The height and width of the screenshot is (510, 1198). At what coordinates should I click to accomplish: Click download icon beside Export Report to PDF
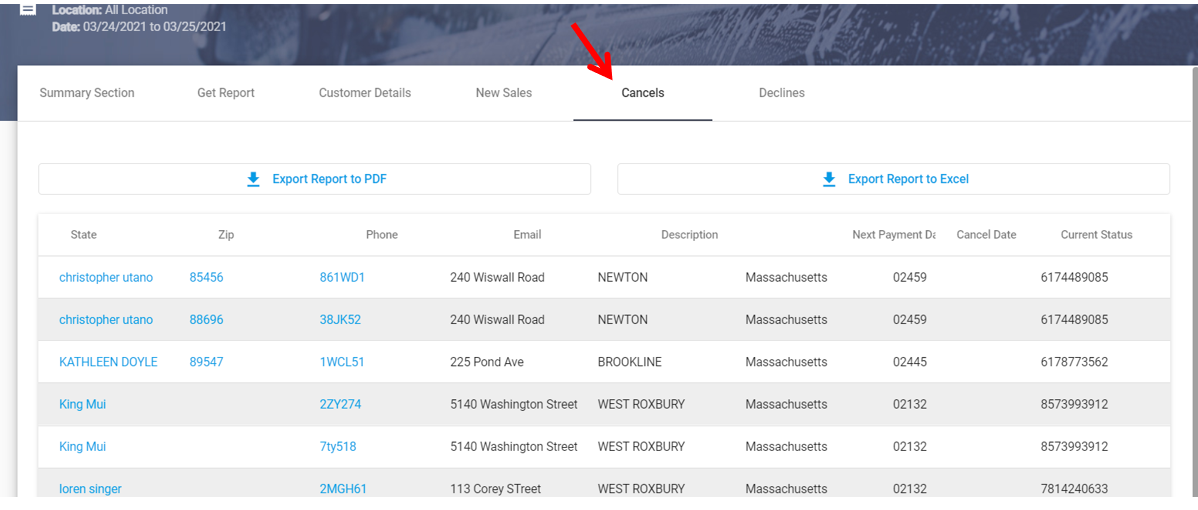point(253,179)
